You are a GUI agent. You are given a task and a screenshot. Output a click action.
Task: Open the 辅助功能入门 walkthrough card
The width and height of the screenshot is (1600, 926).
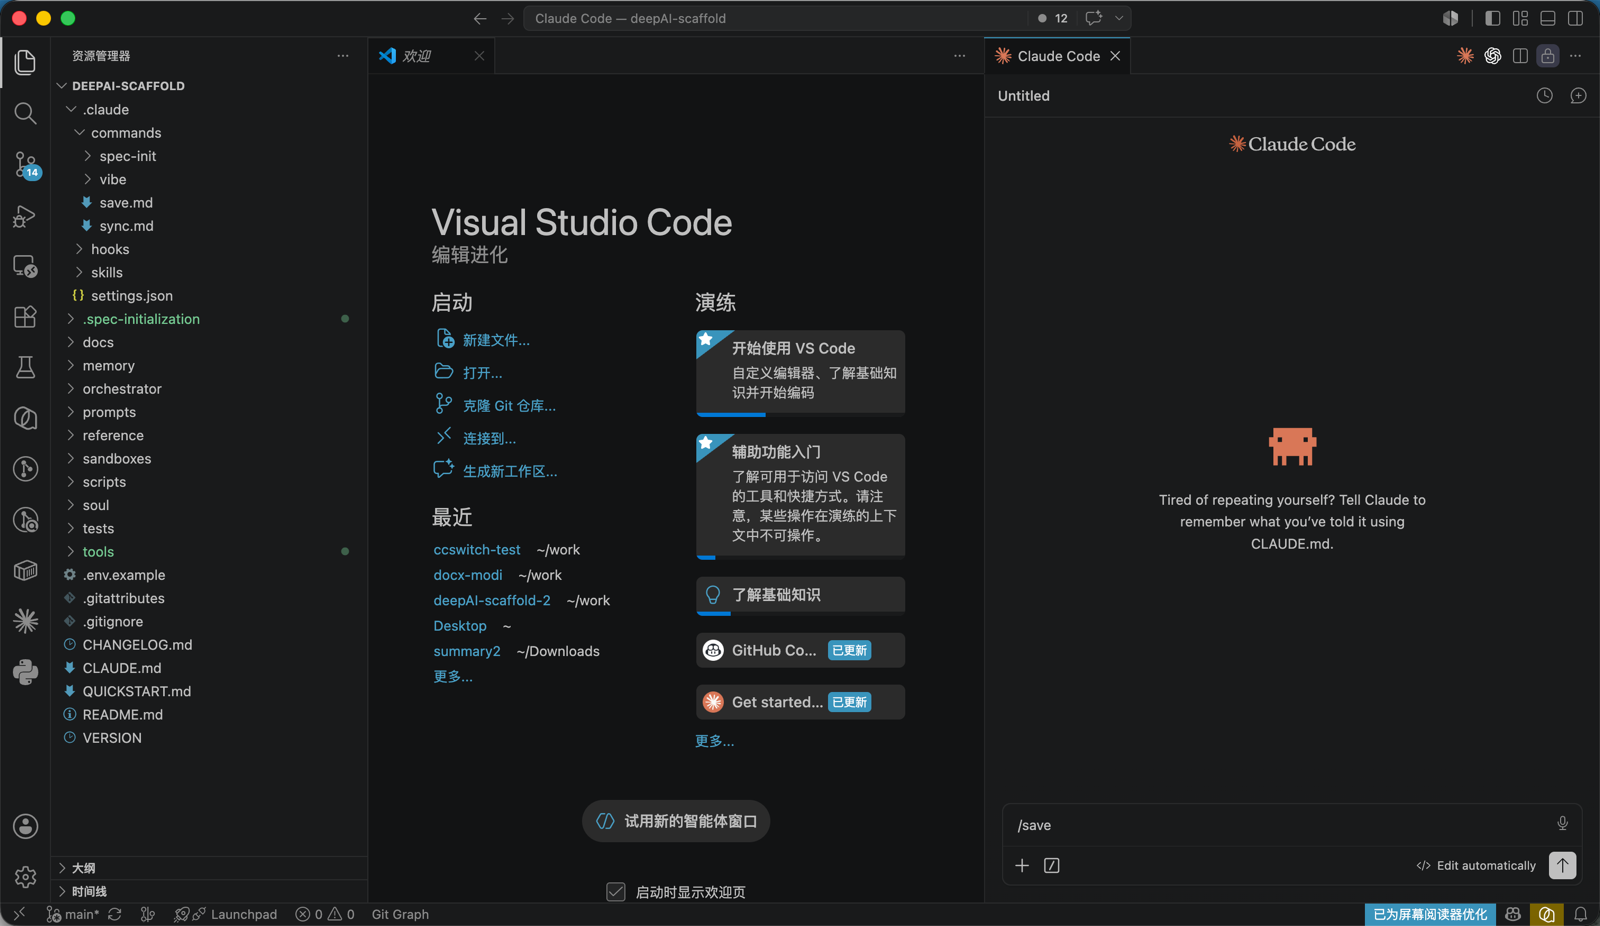(x=800, y=496)
